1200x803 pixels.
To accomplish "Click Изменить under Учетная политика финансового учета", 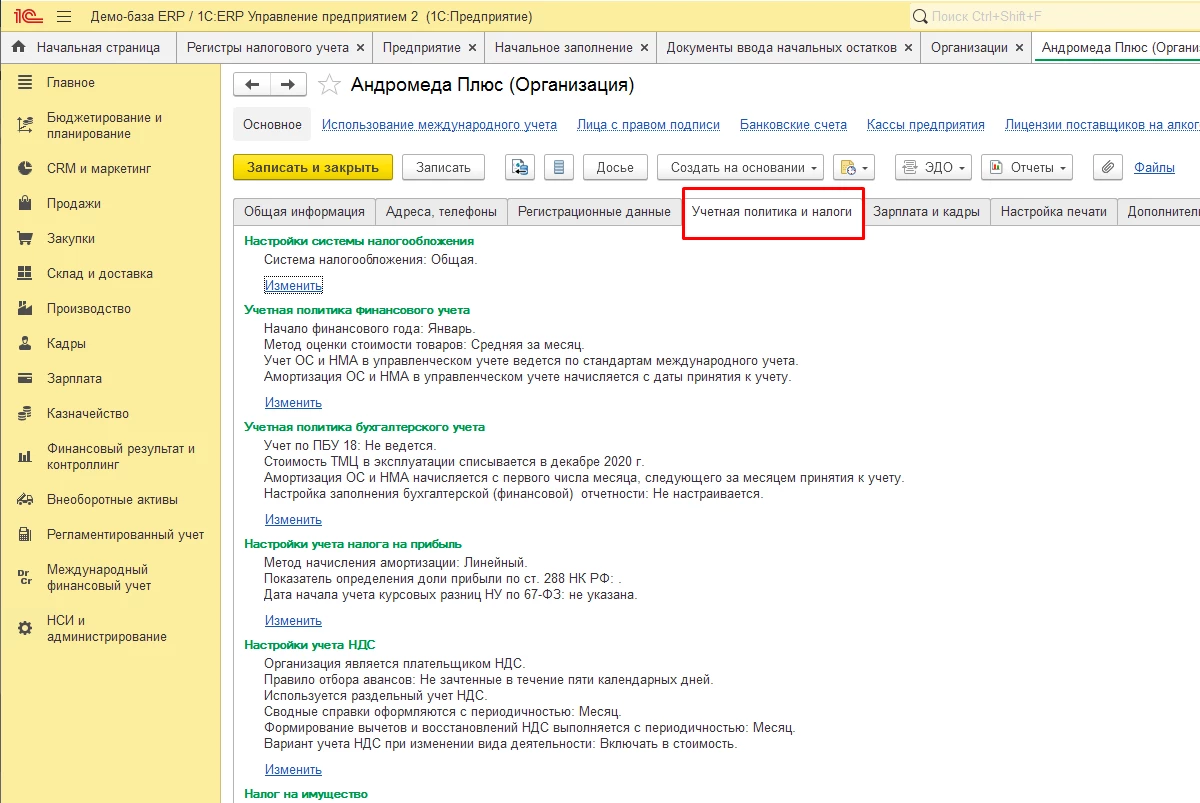I will (293, 402).
